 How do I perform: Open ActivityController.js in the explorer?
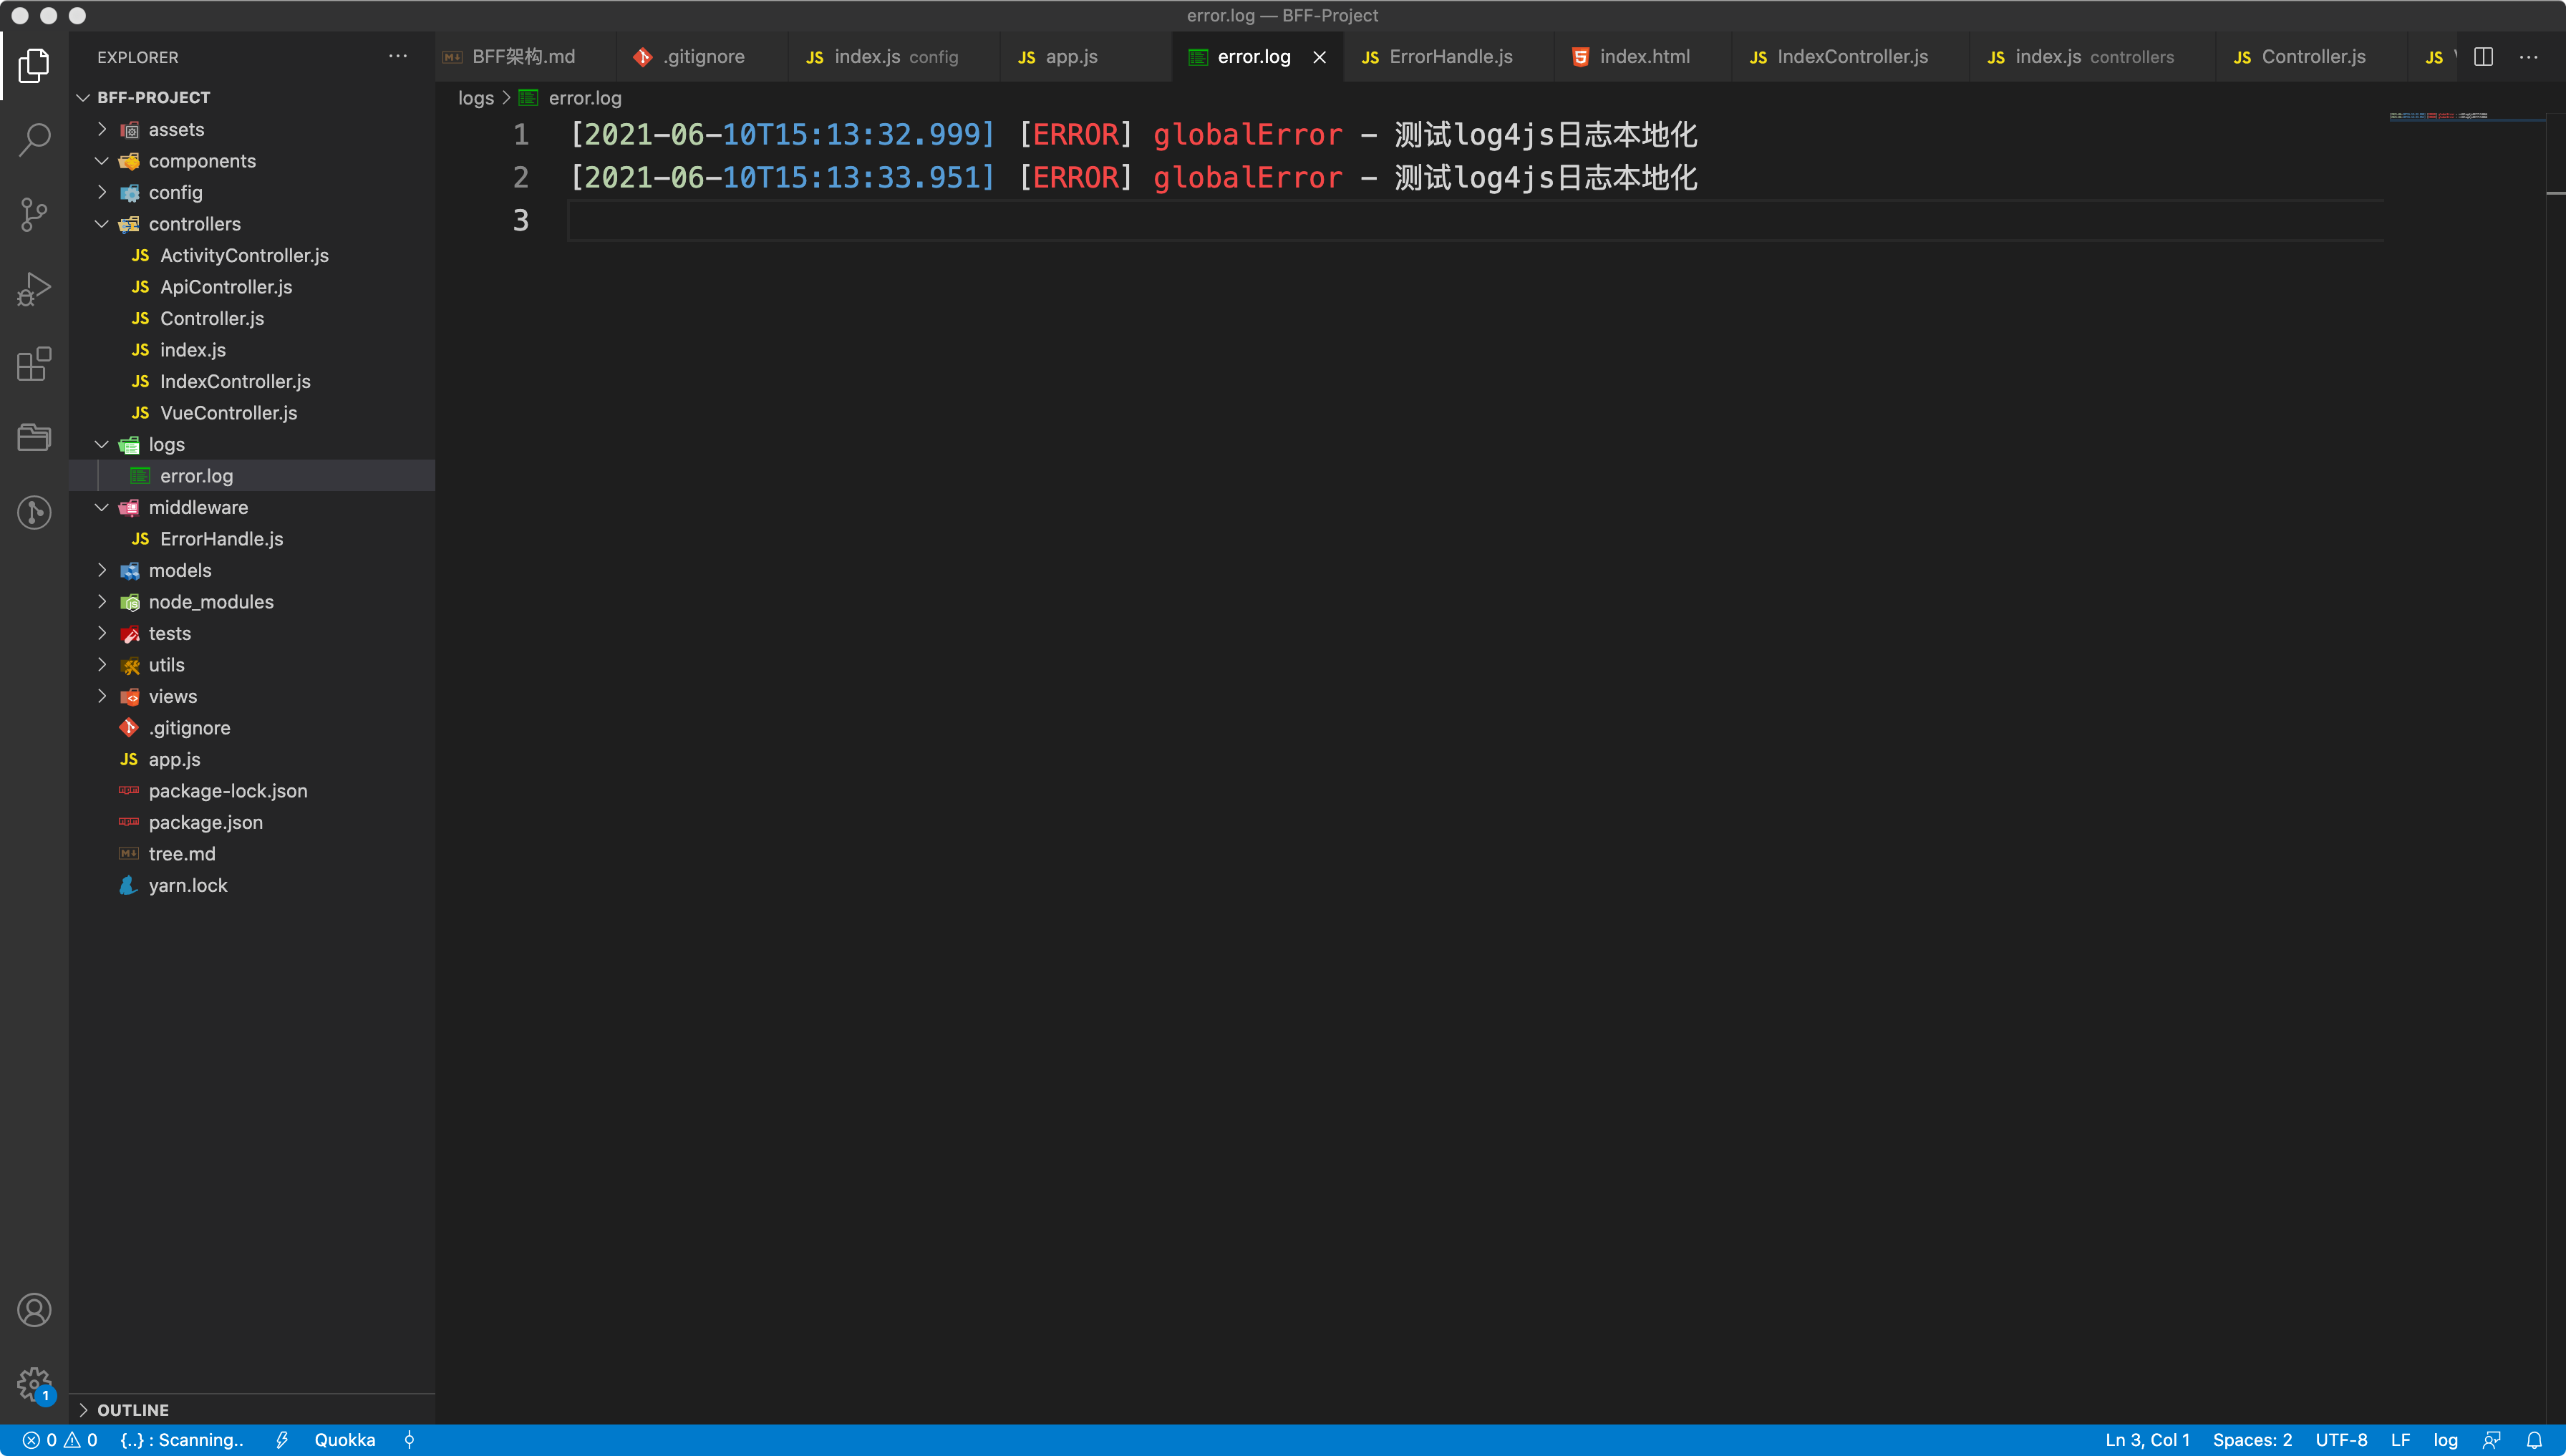coord(252,255)
